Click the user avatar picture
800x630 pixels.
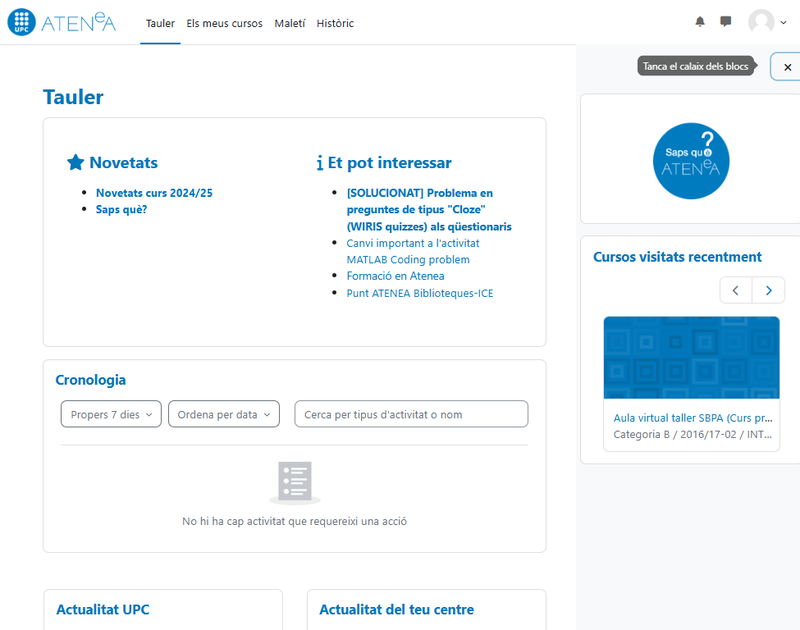[761, 22]
